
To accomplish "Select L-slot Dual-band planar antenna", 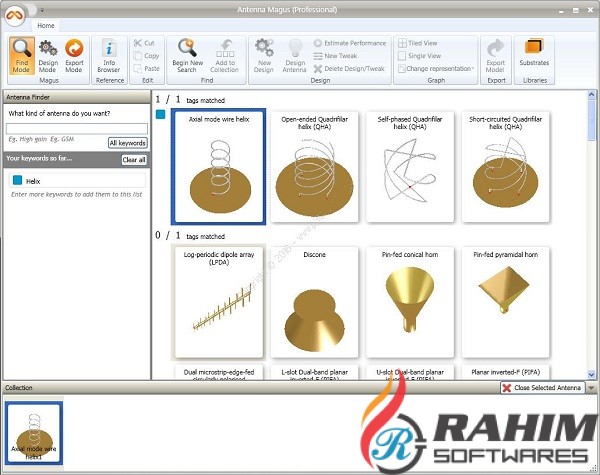I will tap(314, 372).
